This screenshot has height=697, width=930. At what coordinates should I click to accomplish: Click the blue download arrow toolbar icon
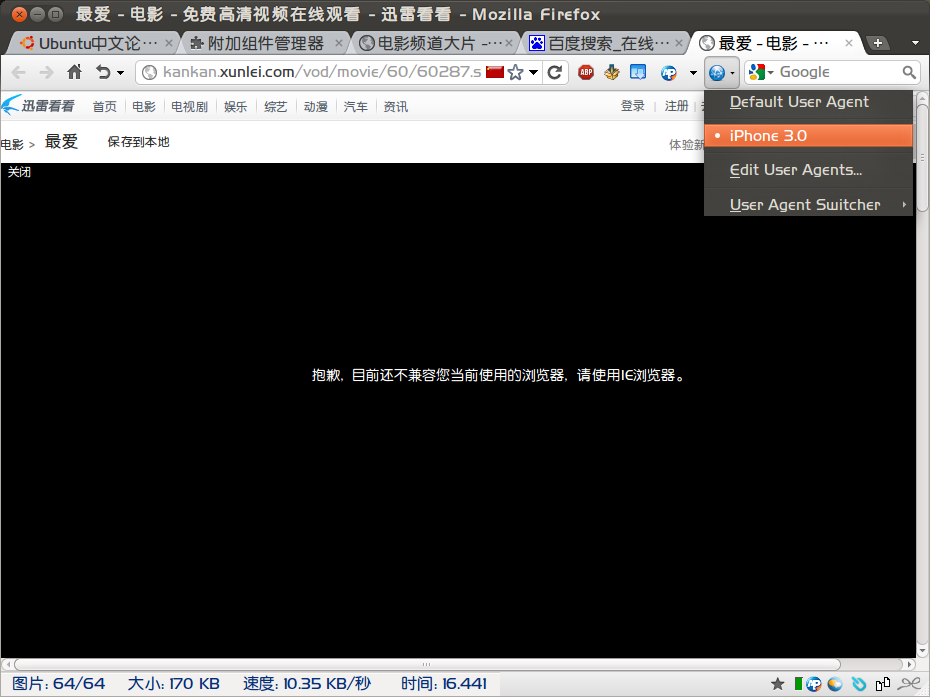638,72
